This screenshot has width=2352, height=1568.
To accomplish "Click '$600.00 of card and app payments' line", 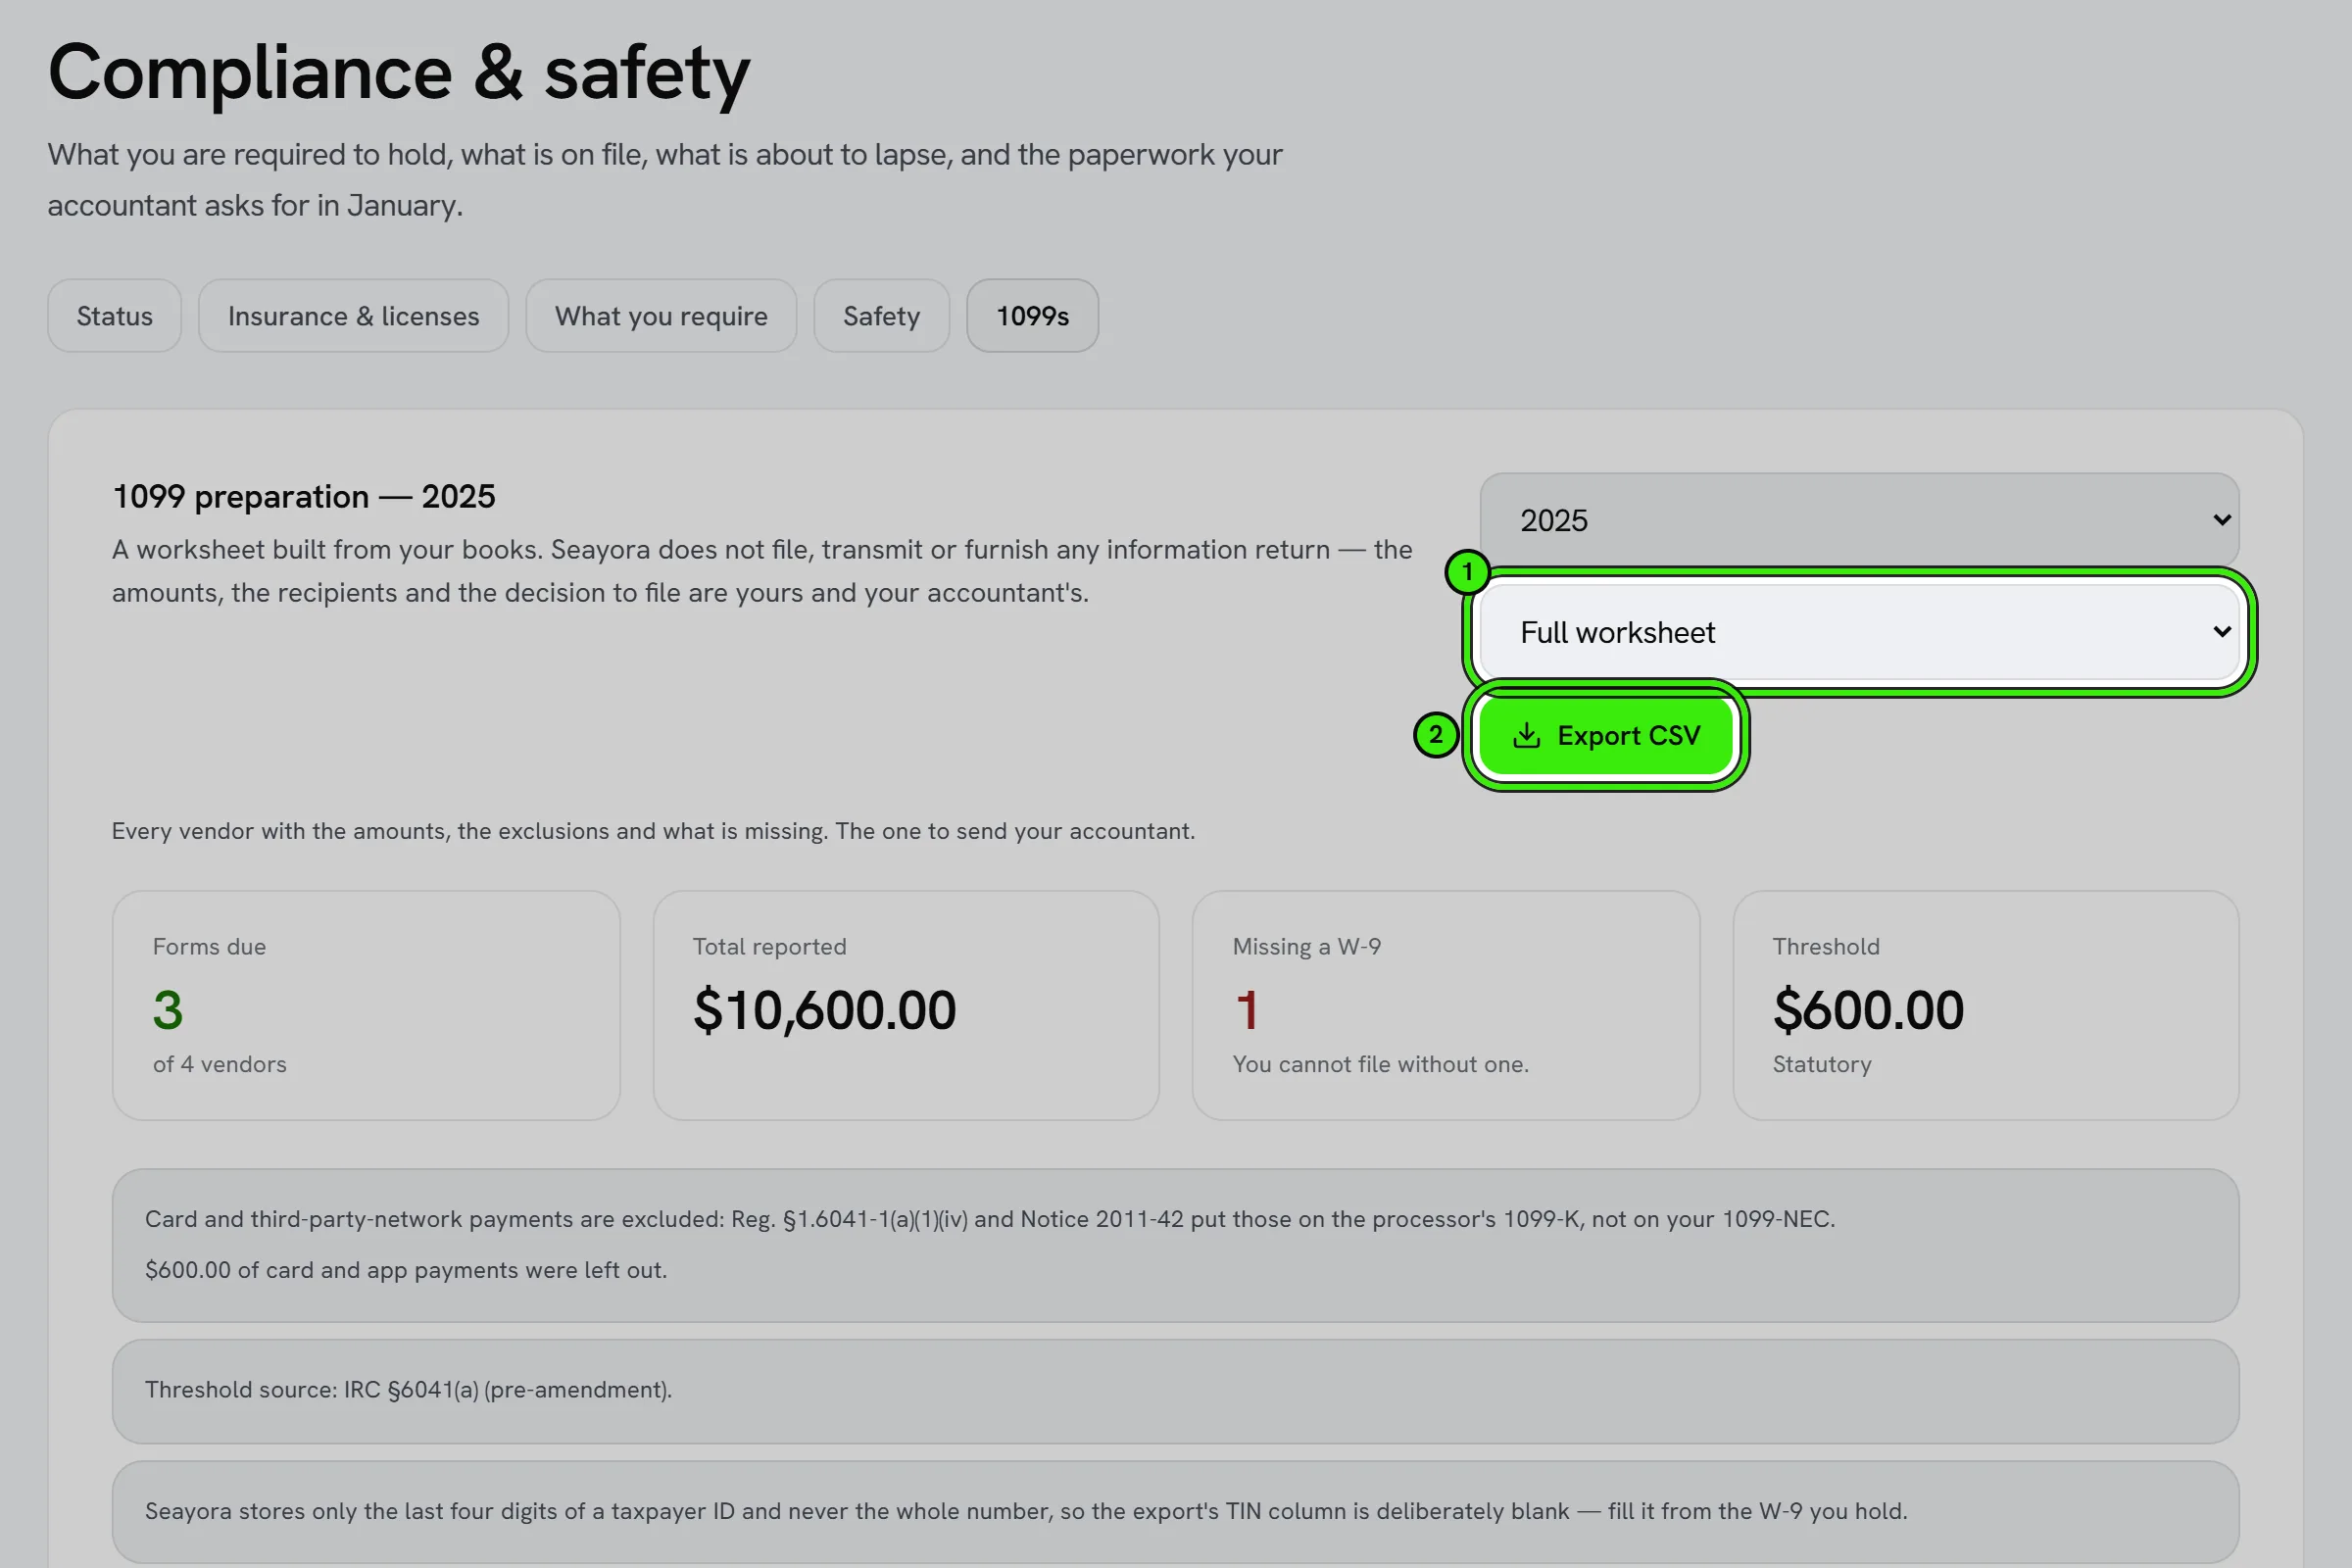I will click(x=406, y=1270).
